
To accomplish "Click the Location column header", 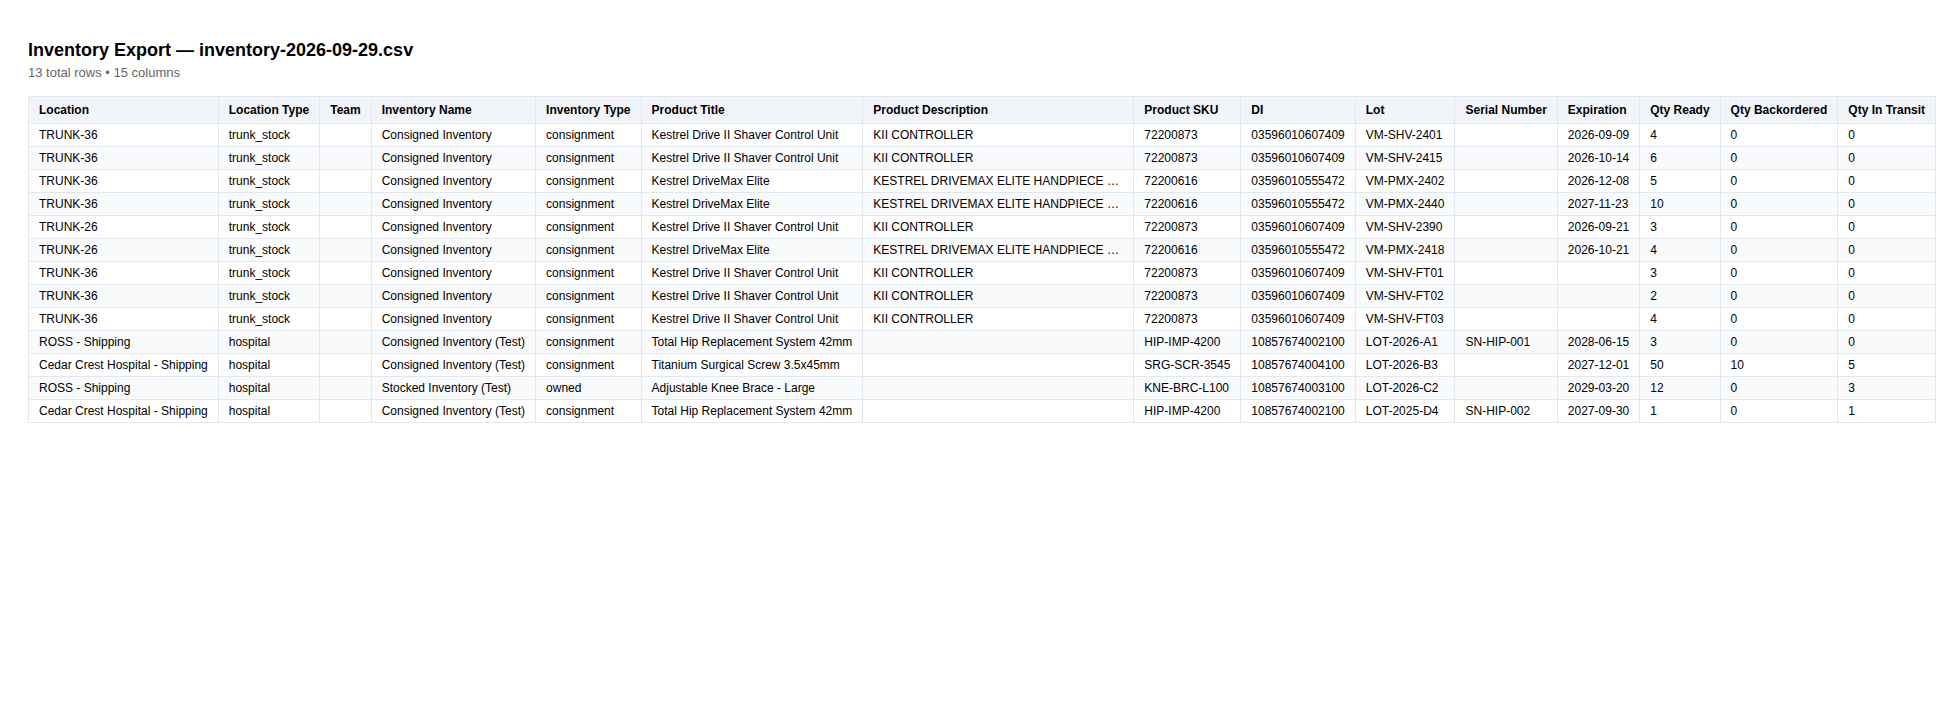I will pos(123,110).
